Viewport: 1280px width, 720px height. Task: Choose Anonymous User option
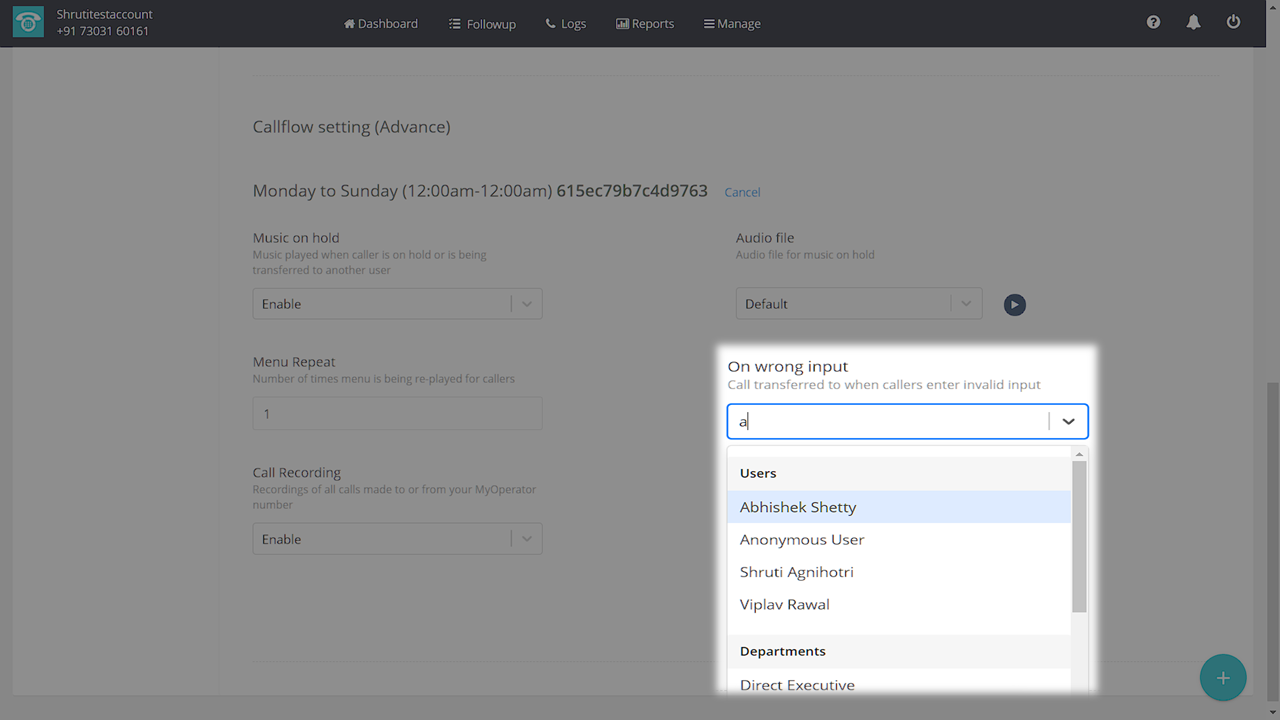coord(802,539)
